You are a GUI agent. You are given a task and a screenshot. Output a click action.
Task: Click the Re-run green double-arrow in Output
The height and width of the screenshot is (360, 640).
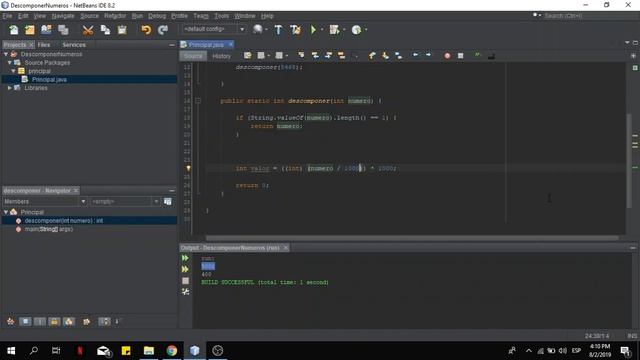pos(185,258)
